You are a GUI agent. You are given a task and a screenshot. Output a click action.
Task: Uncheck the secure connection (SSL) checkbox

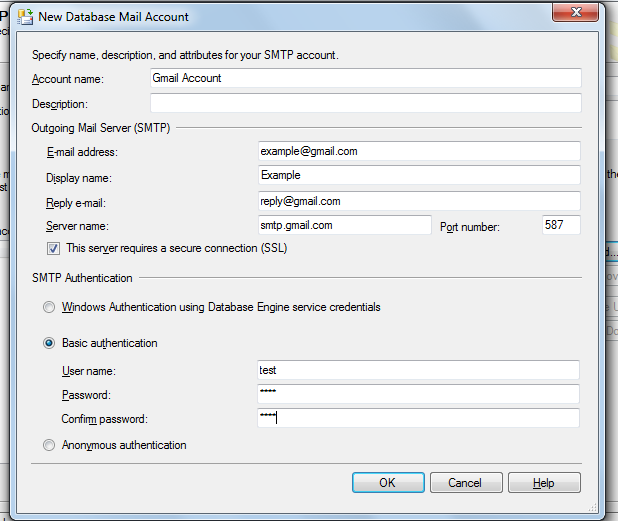click(x=53, y=249)
